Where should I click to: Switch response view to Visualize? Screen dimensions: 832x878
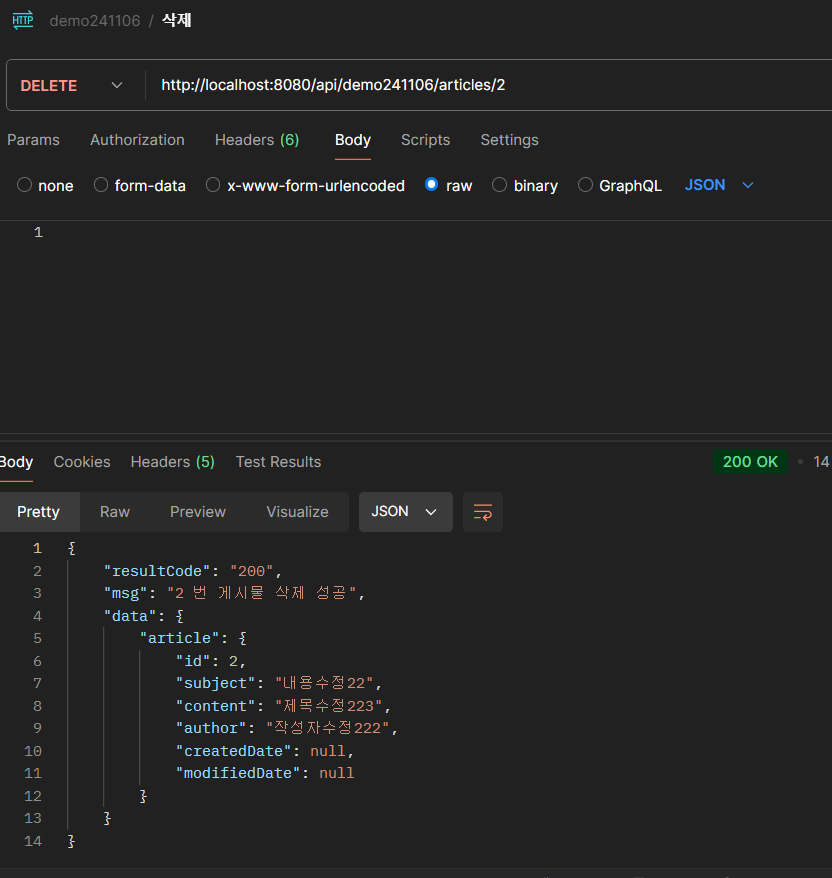297,512
